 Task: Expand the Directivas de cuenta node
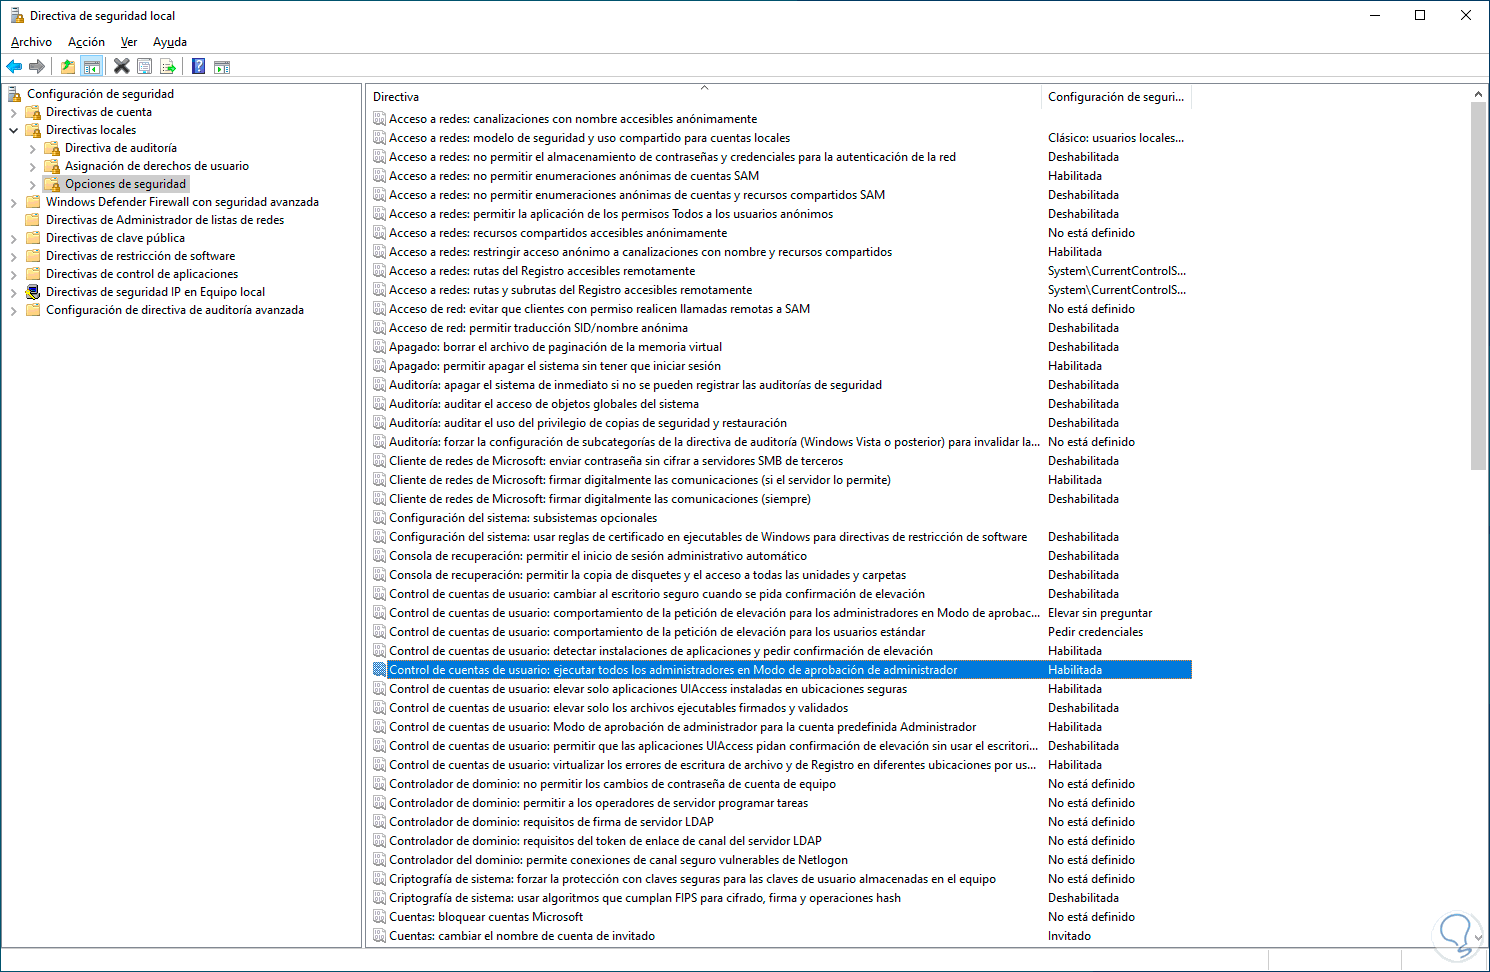click(x=14, y=112)
